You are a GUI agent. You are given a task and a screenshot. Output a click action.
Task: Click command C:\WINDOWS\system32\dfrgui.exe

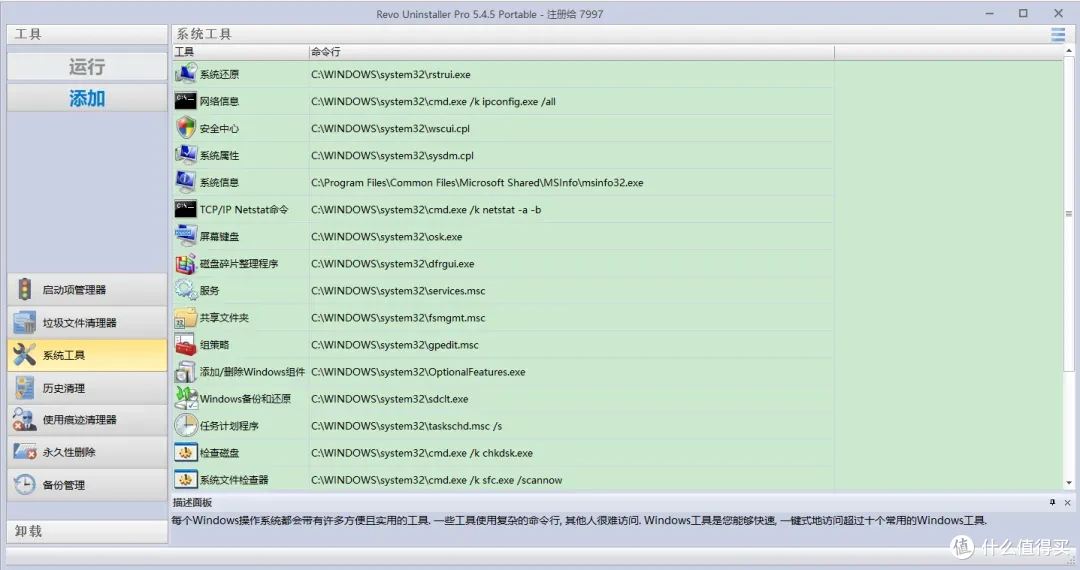tap(393, 264)
